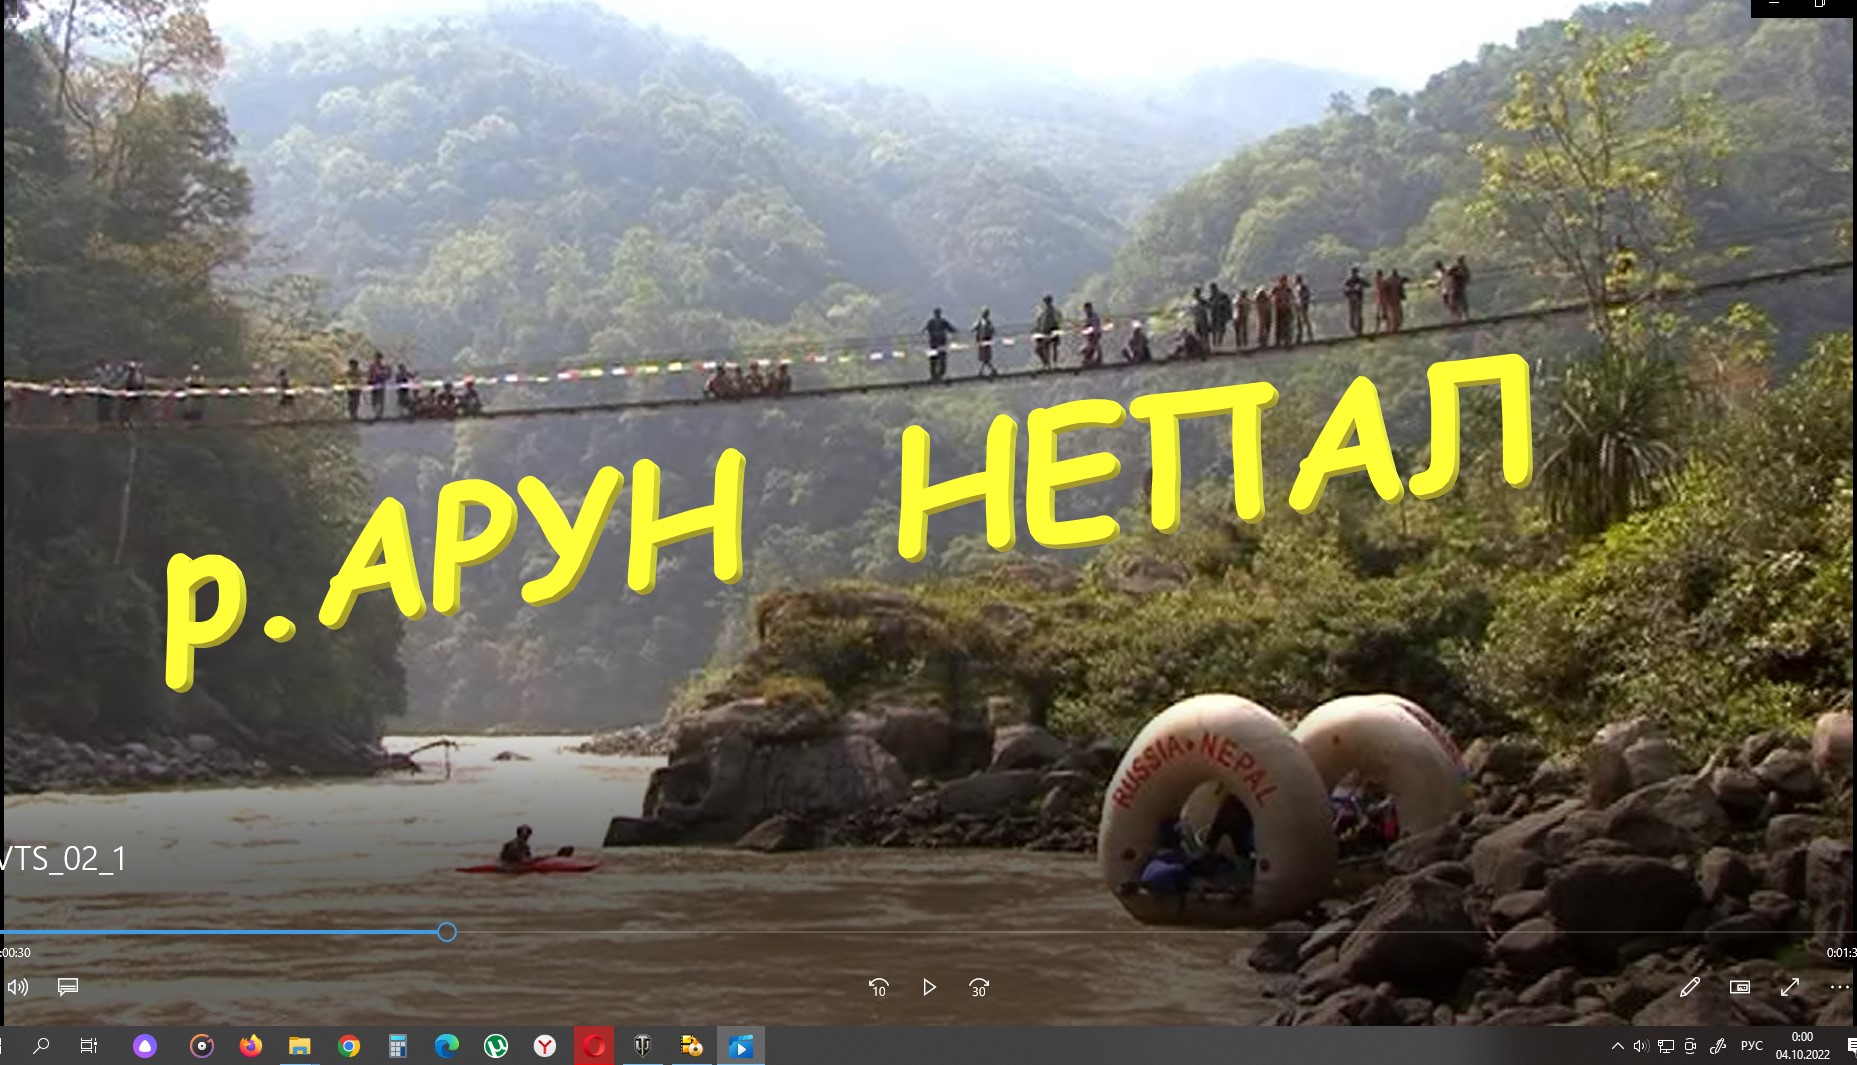Show hidden system tray icons
1857x1065 pixels.
coord(1617,1046)
